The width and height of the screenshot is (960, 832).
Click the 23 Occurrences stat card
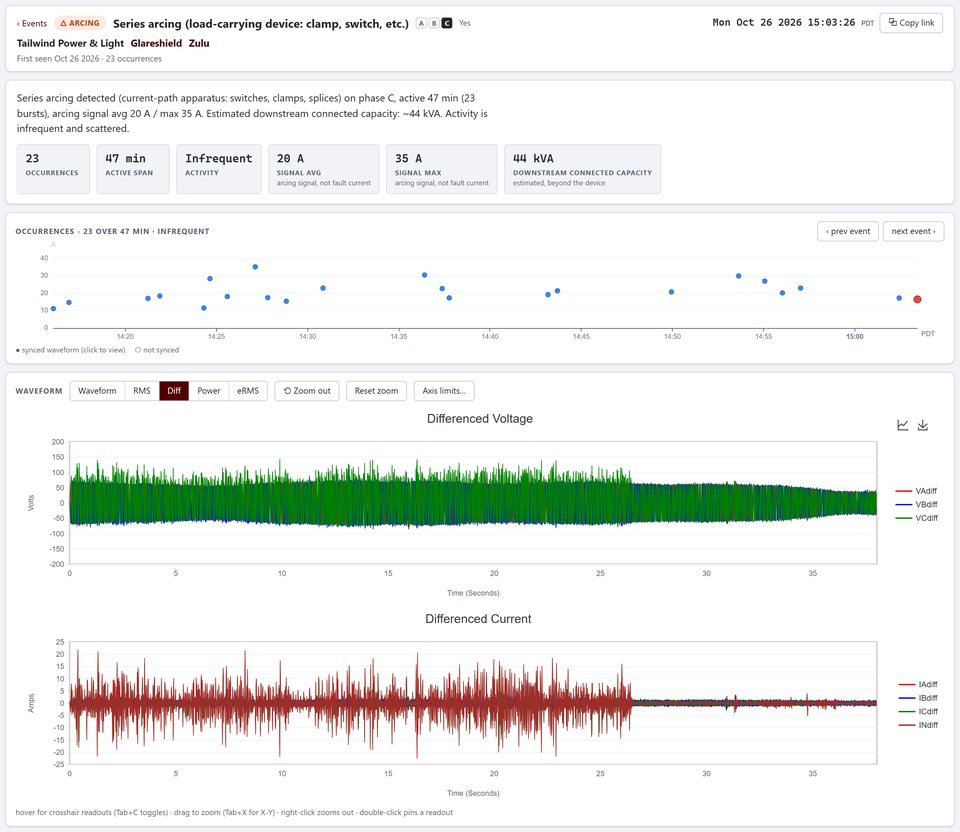[x=53, y=169]
